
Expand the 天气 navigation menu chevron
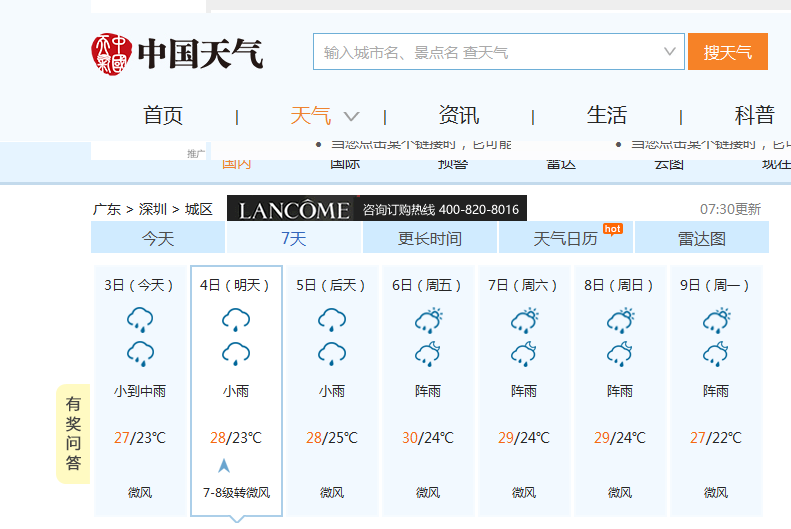pyautogui.click(x=351, y=116)
